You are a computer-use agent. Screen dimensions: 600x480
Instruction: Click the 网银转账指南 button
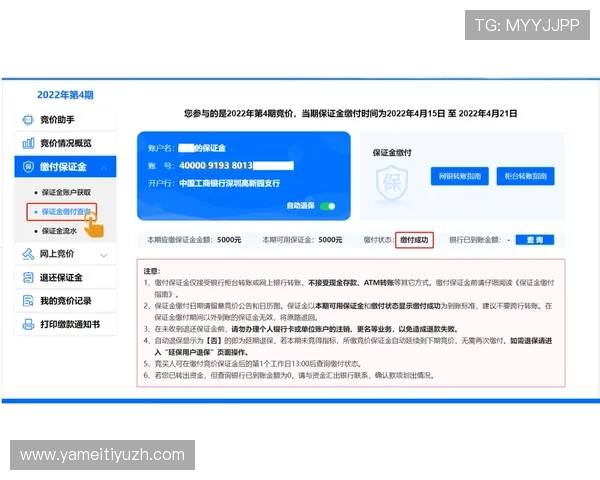460,176
